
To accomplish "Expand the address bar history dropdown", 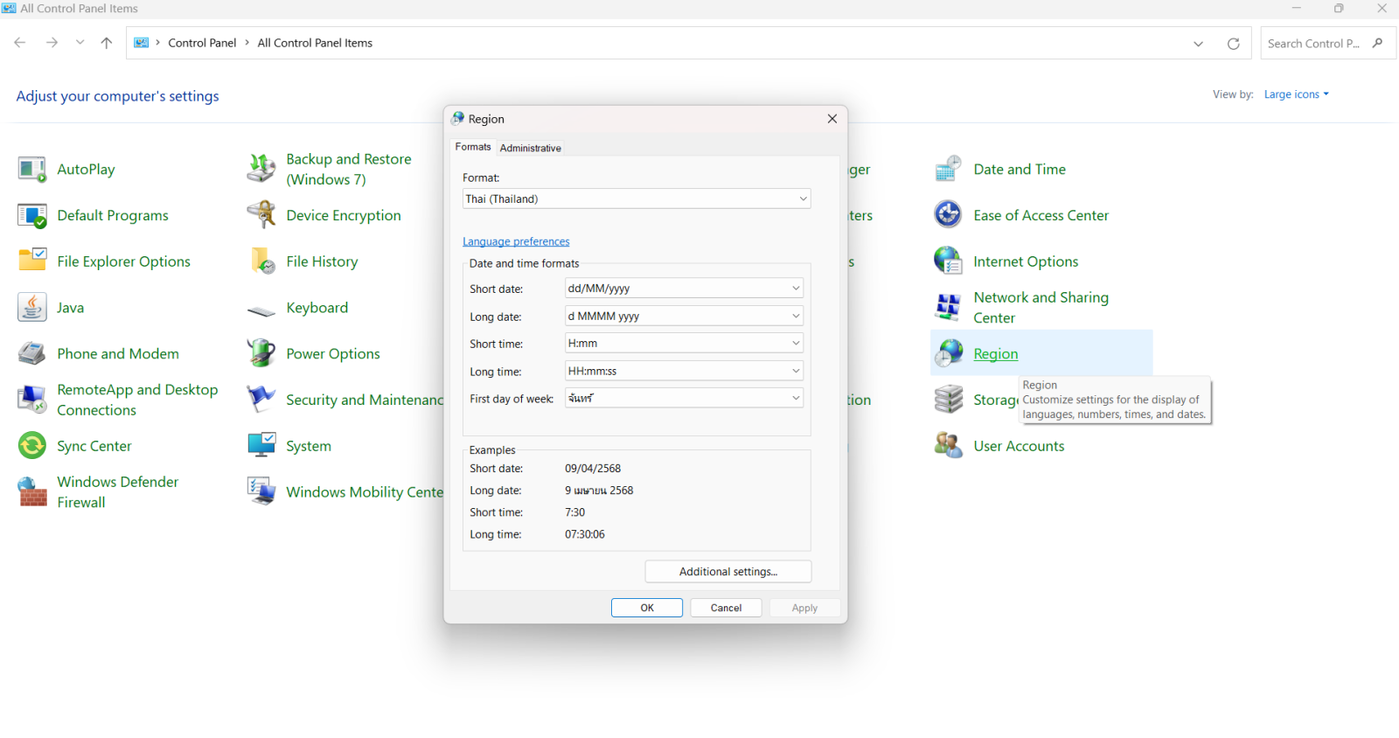I will pos(1198,43).
